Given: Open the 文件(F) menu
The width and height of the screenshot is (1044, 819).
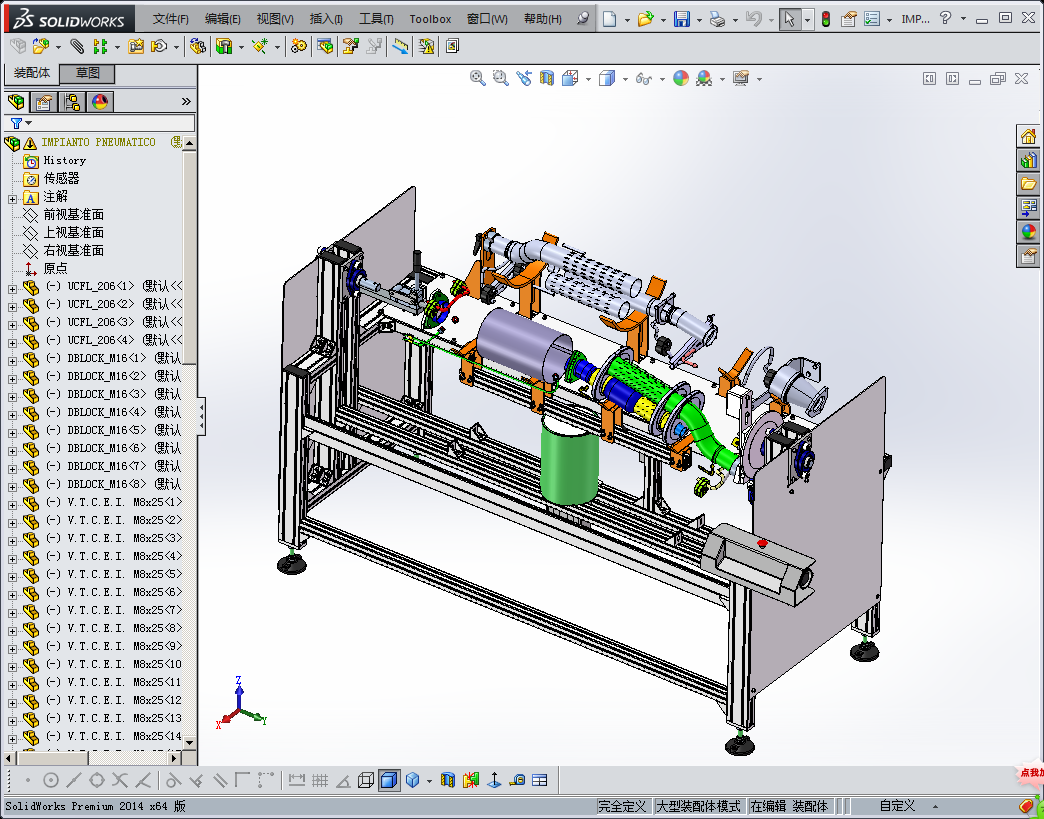Looking at the screenshot, I should 170,19.
